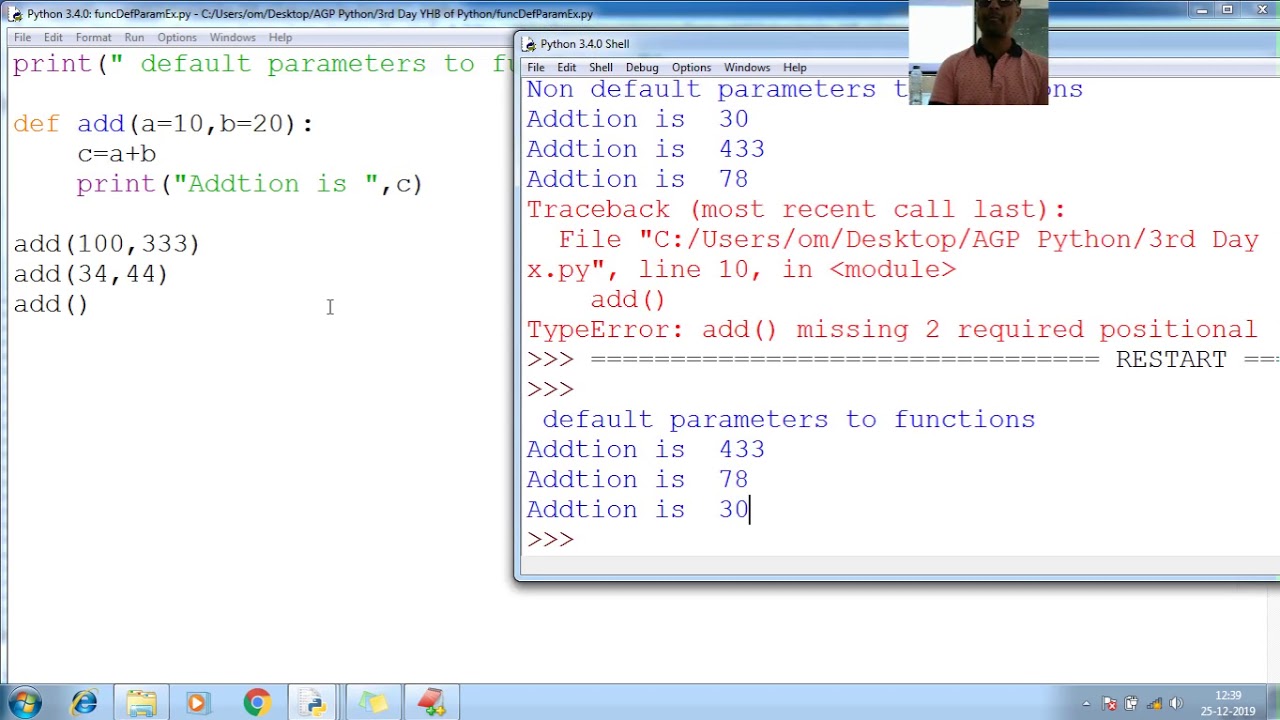The width and height of the screenshot is (1280, 720).
Task: Open the Shell menu in Python Shell
Action: (600, 67)
